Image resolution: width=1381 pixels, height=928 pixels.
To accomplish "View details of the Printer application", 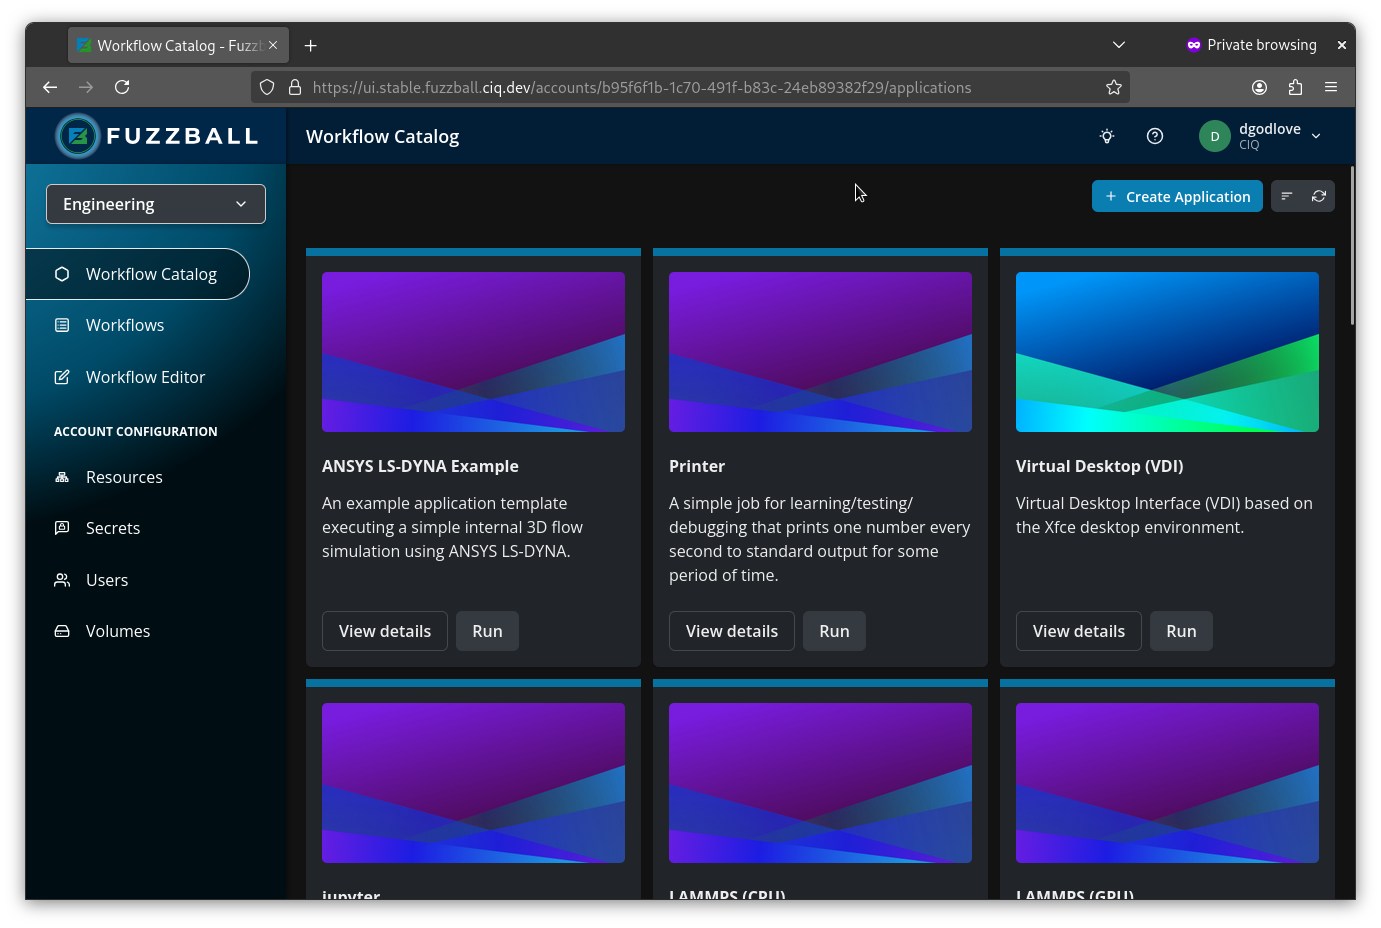I will [731, 630].
